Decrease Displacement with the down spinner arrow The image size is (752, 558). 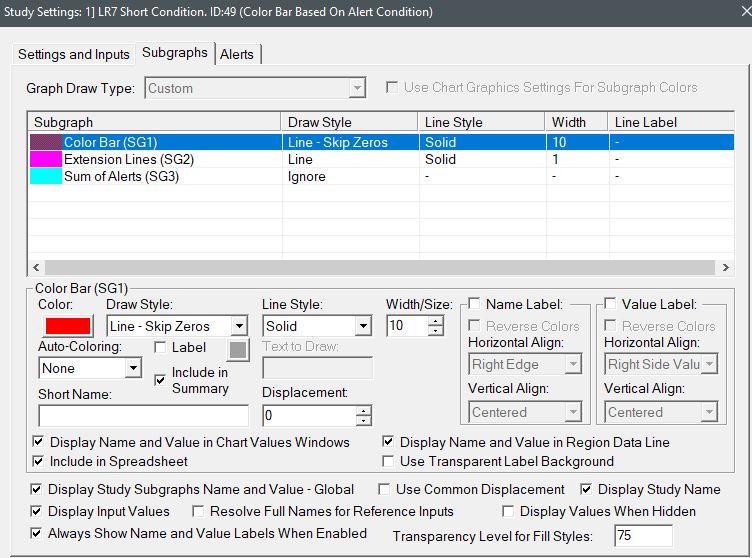(363, 421)
